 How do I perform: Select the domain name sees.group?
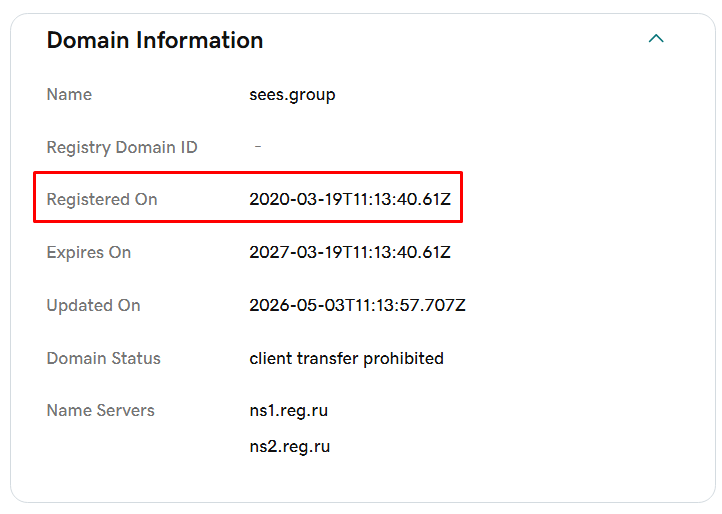click(292, 95)
